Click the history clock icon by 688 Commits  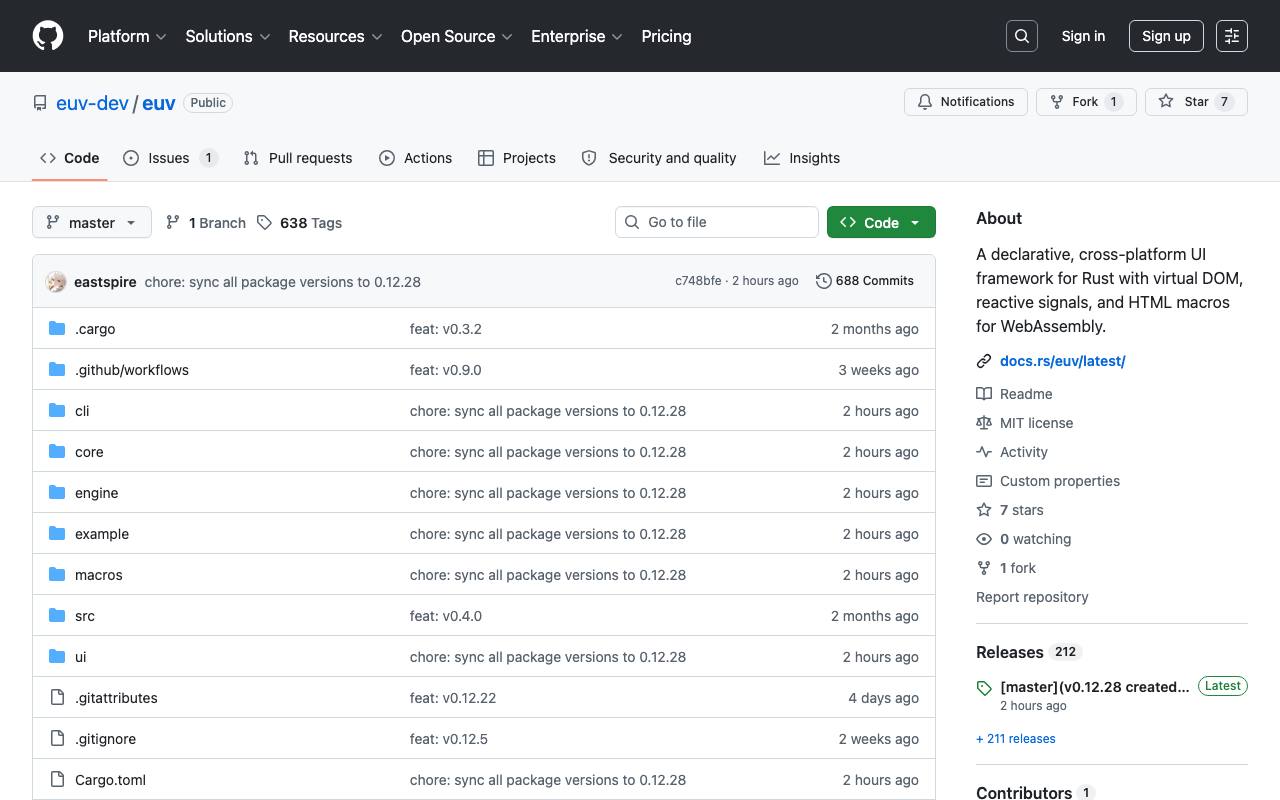[824, 281]
